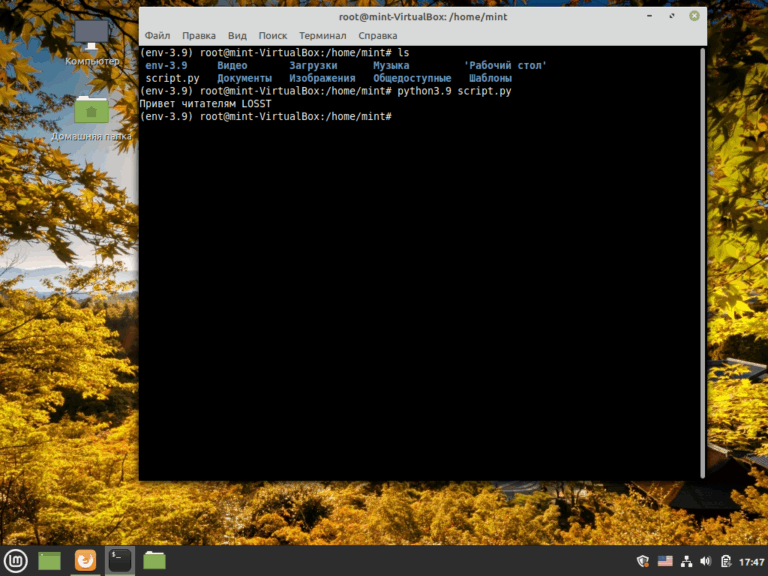Click the US flag keyboard layout icon
This screenshot has width=768, height=576.
coord(665,561)
